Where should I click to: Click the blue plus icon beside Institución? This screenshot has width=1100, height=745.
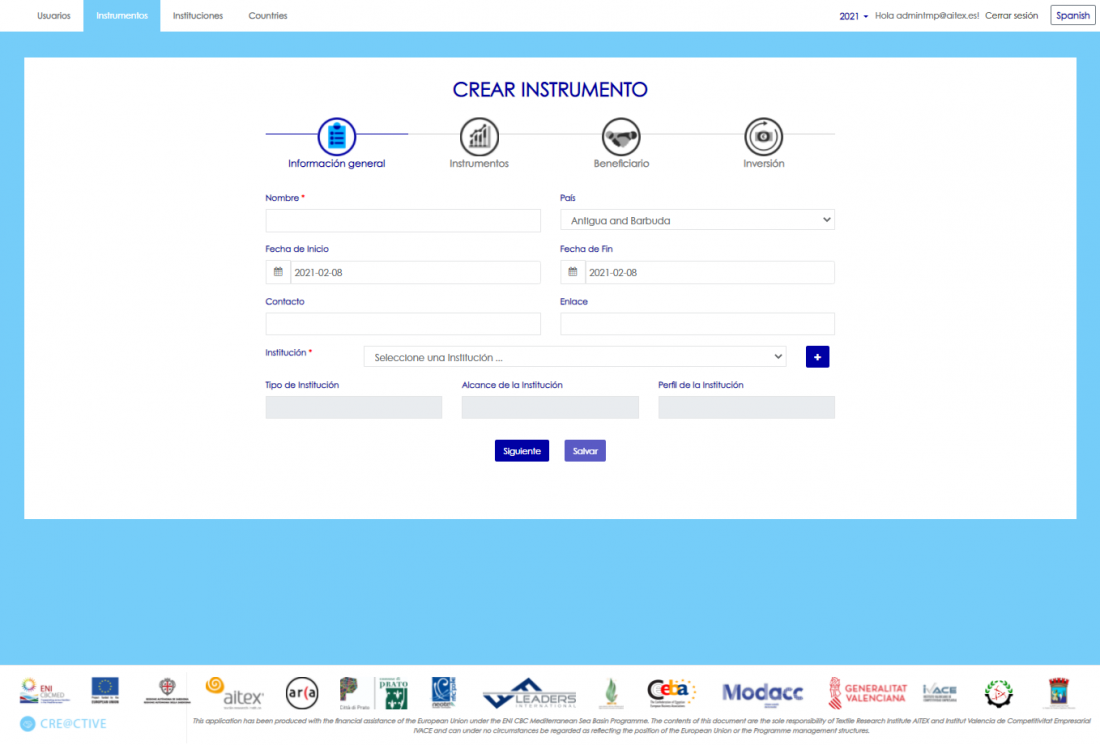(x=817, y=356)
